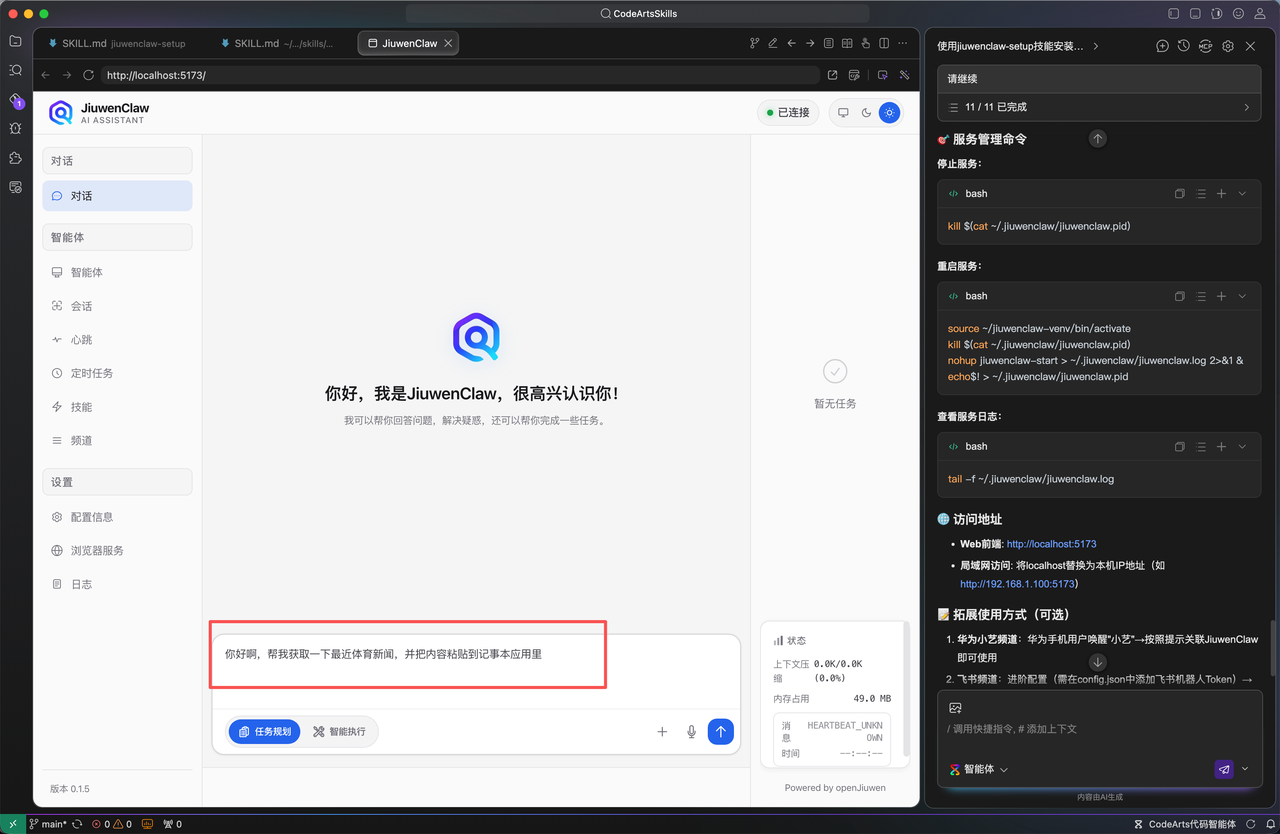This screenshot has height=834, width=1280.
Task: Open 日志 page in sidebar
Action: click(x=117, y=584)
